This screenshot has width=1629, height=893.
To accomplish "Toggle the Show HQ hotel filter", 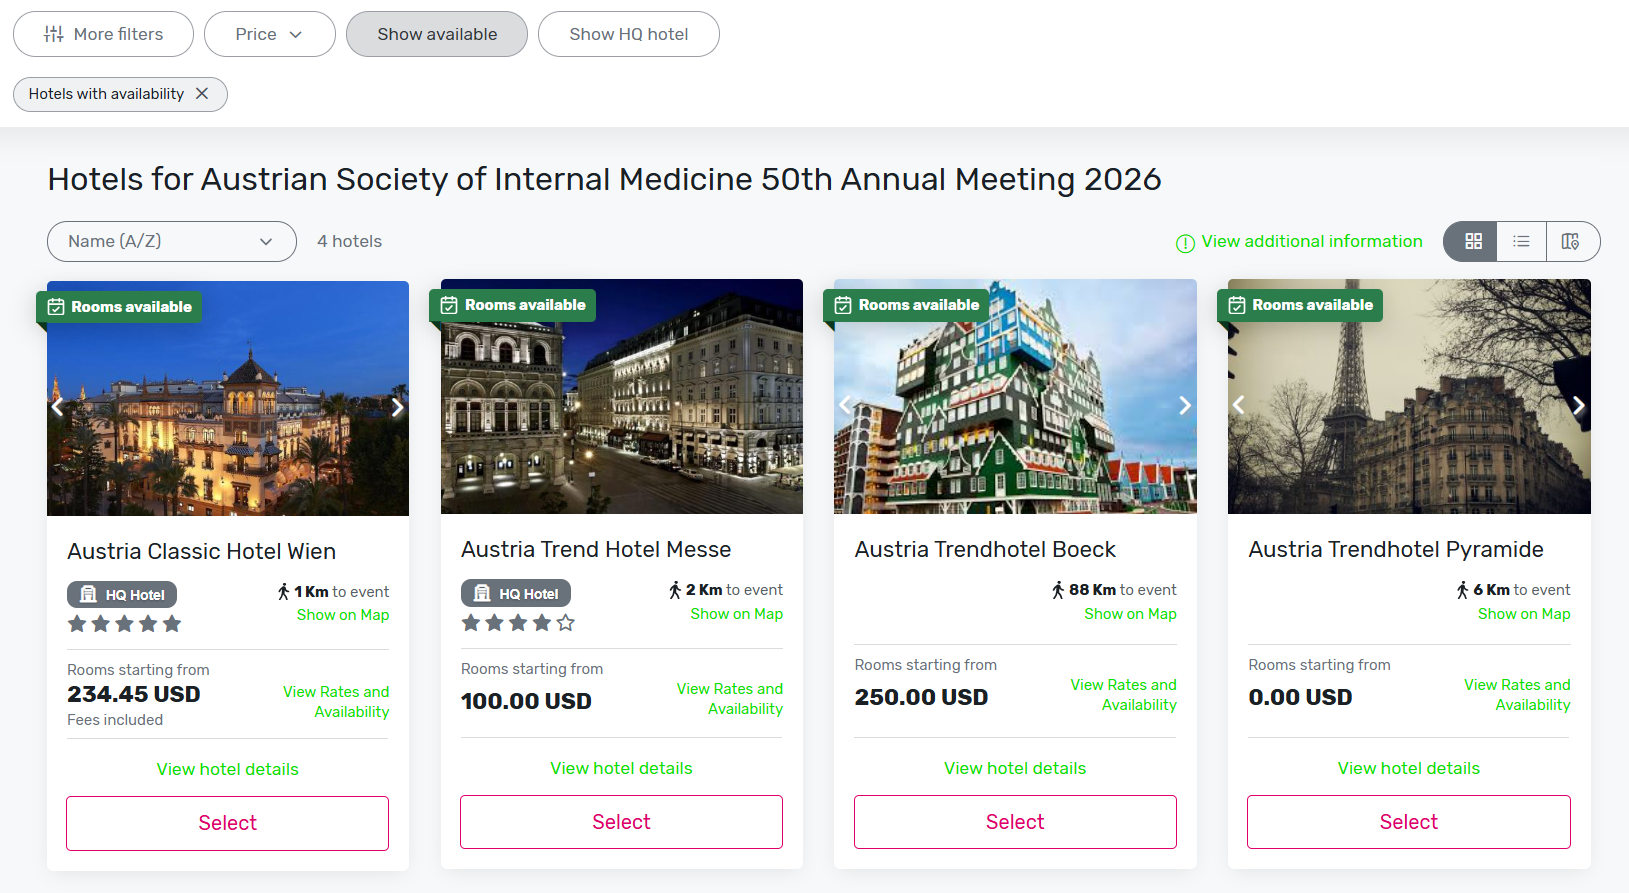I will click(x=629, y=34).
